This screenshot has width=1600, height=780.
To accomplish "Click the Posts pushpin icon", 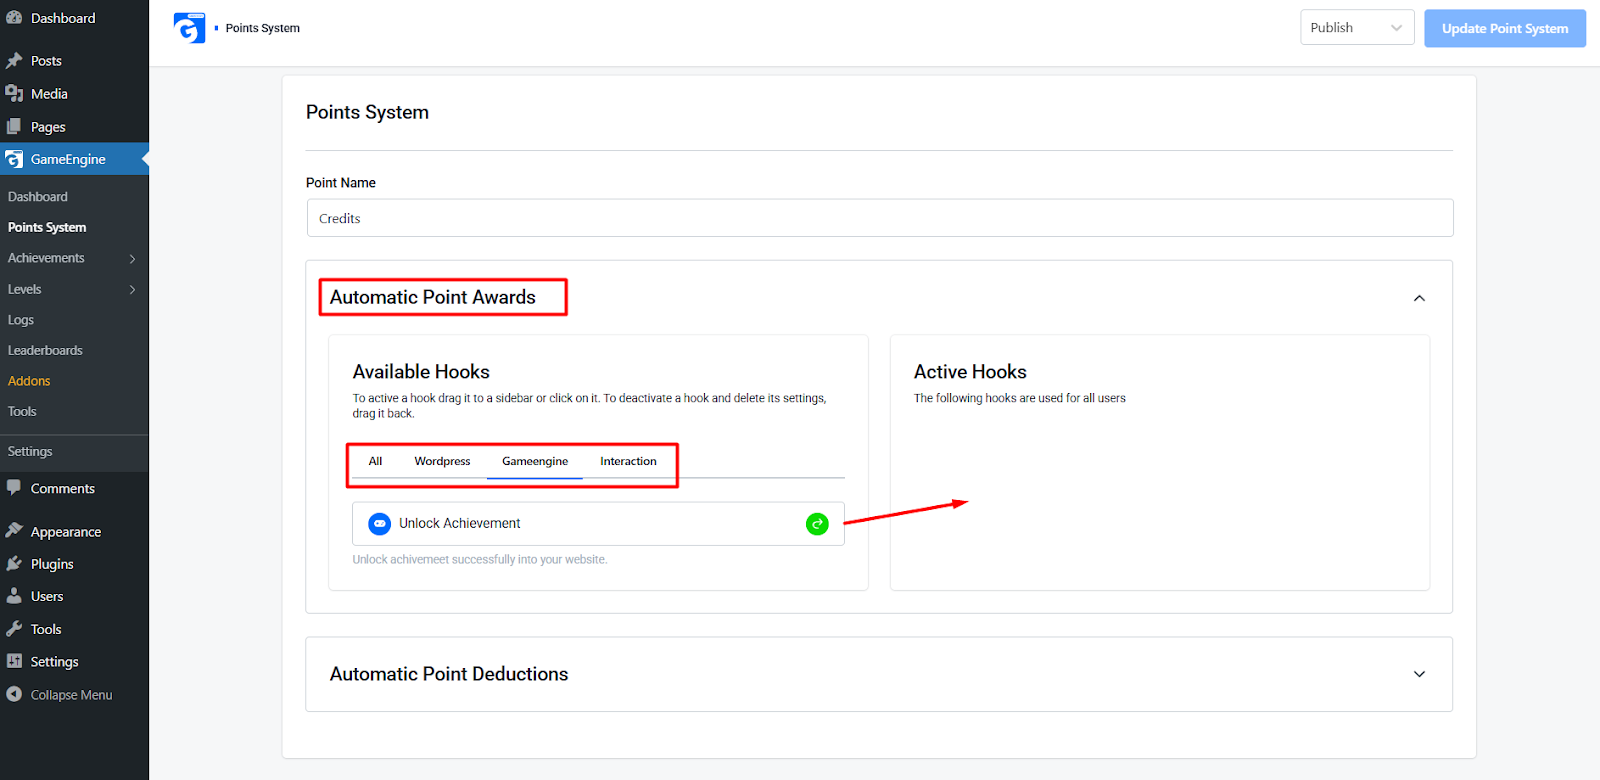I will [14, 61].
